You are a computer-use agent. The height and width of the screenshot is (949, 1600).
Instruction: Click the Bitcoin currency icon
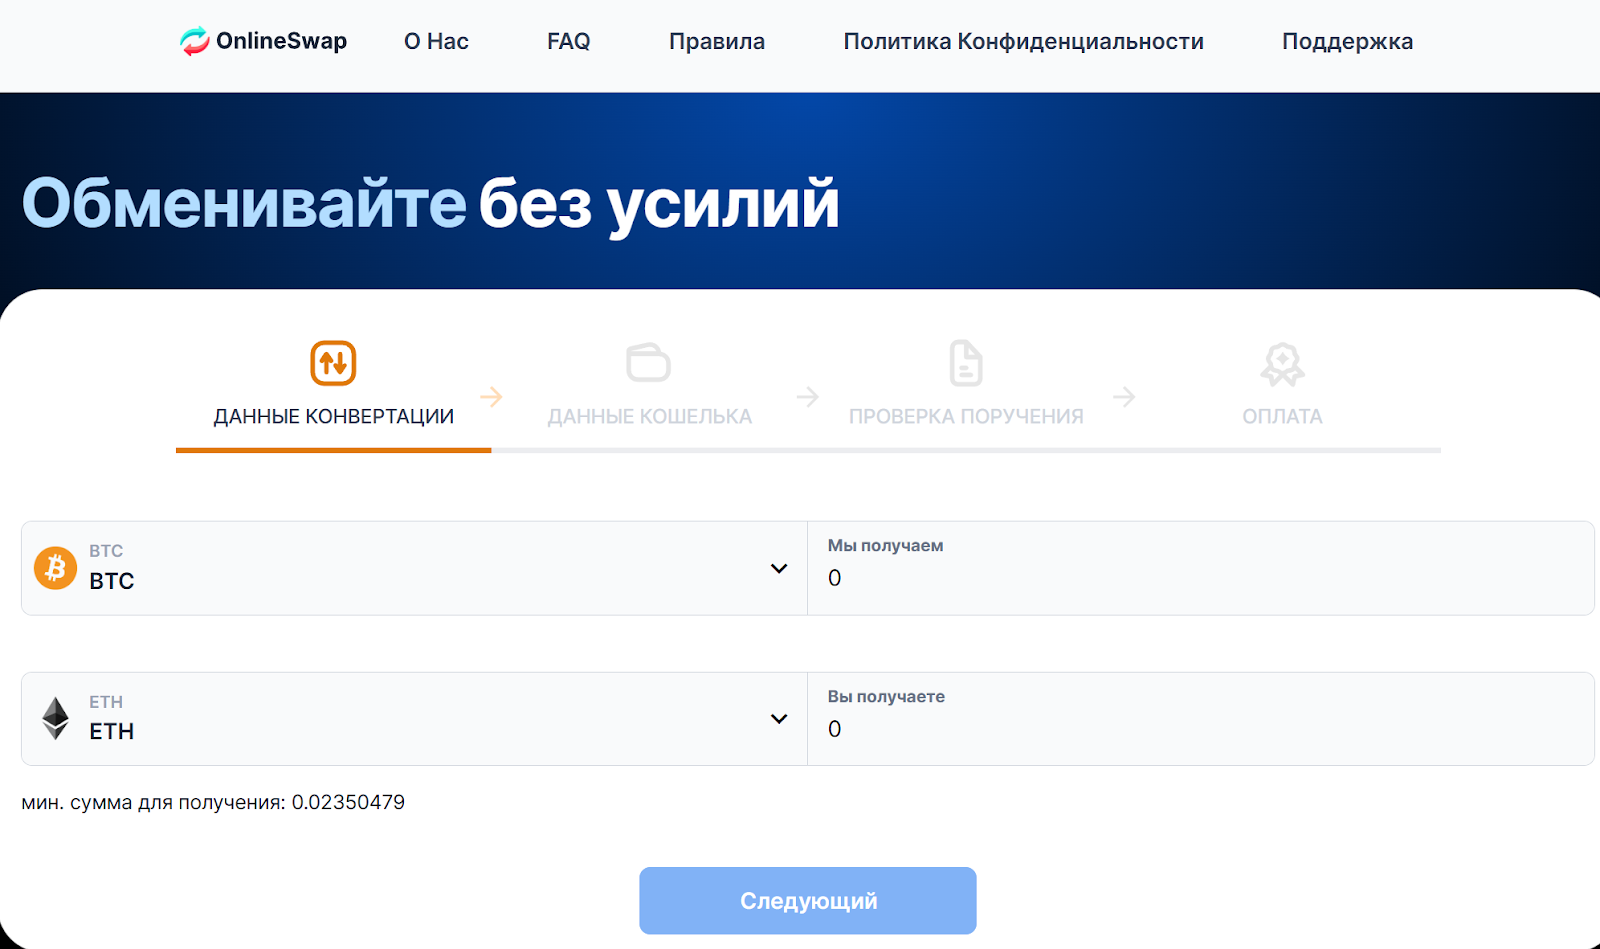[x=55, y=568]
